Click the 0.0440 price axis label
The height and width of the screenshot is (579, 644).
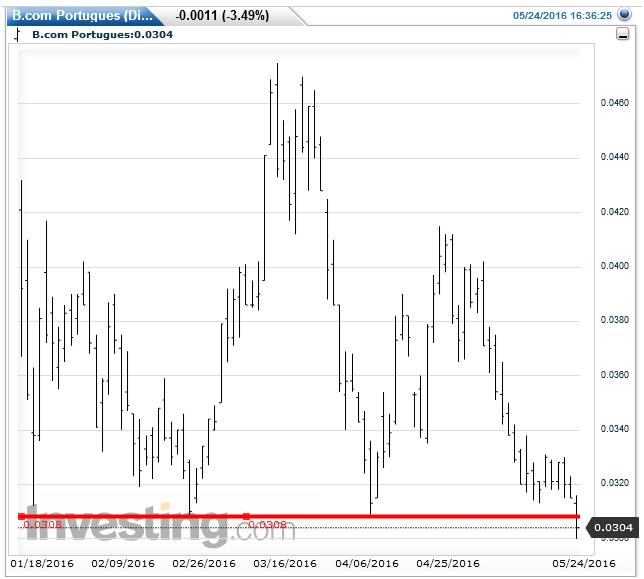click(614, 157)
